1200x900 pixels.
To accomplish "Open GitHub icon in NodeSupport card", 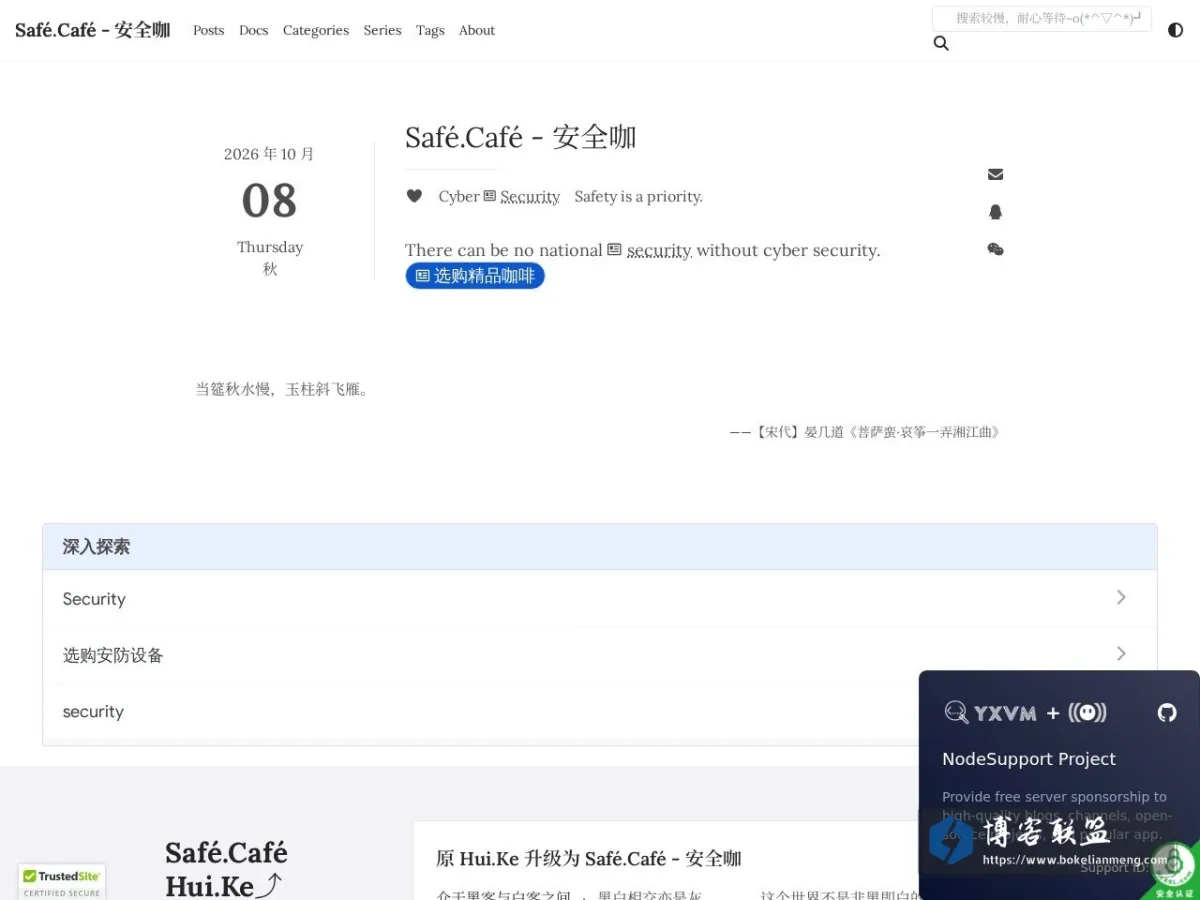I will pos(1167,712).
